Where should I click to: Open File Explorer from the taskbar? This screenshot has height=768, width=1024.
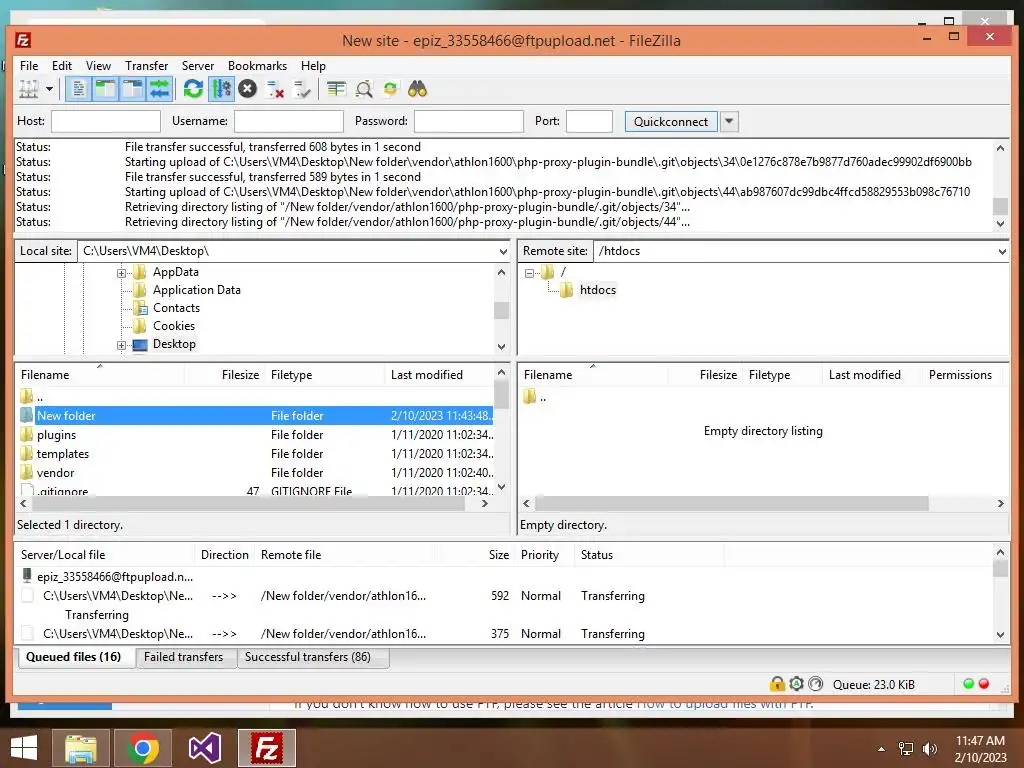click(80, 748)
